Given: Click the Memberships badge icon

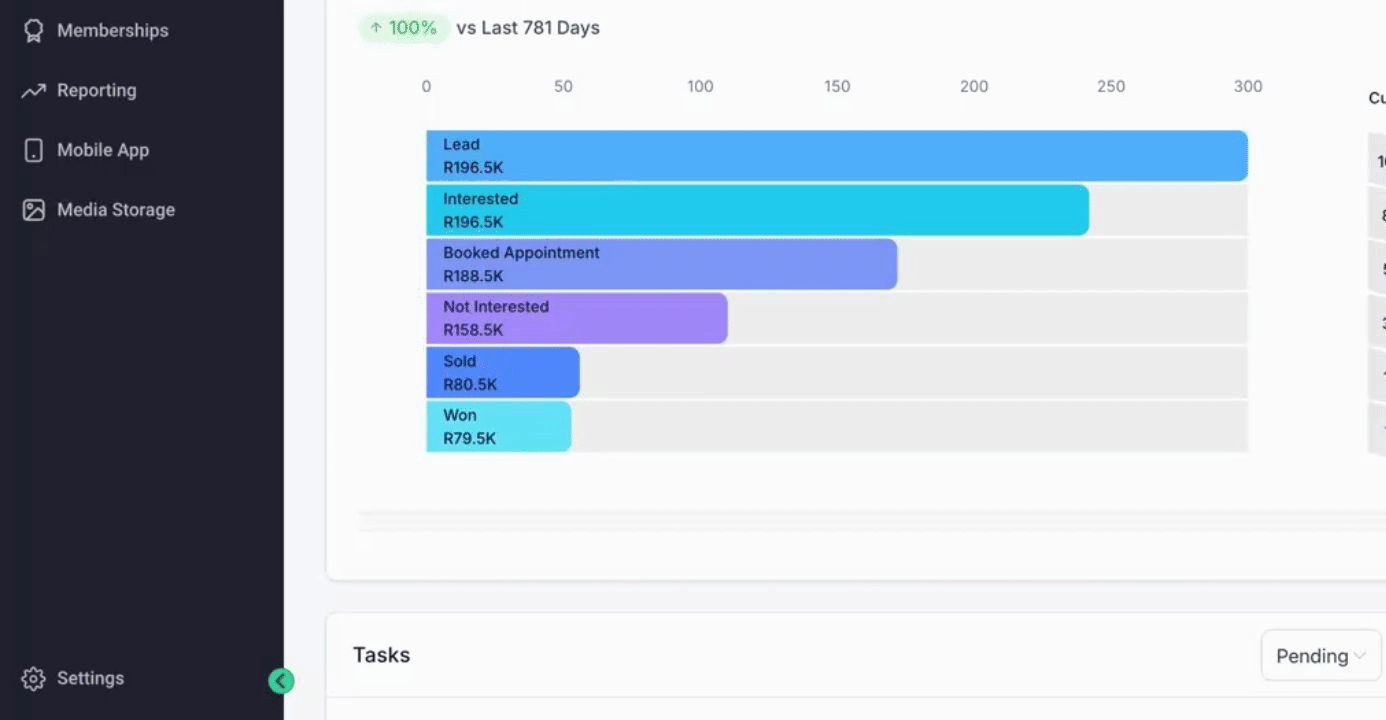Looking at the screenshot, I should point(34,31).
